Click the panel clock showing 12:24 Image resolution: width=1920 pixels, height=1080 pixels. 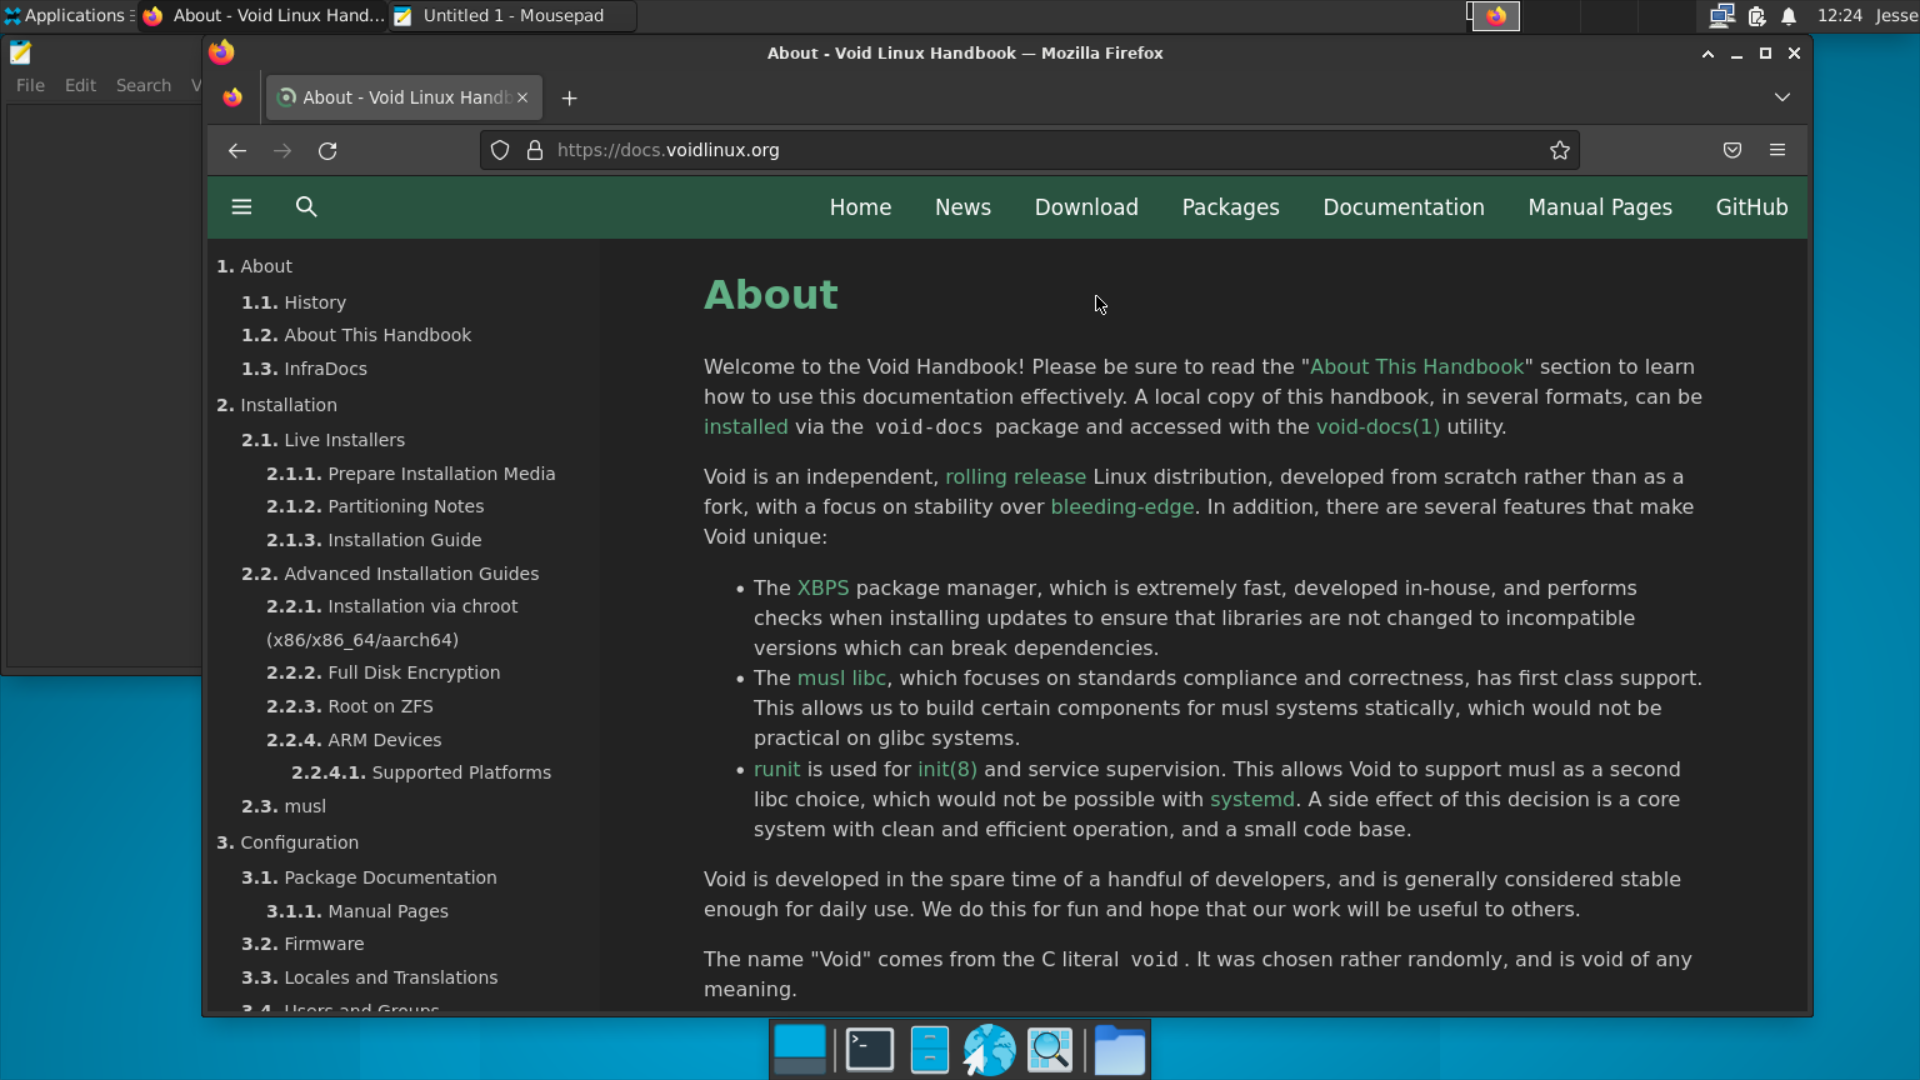pyautogui.click(x=1839, y=16)
